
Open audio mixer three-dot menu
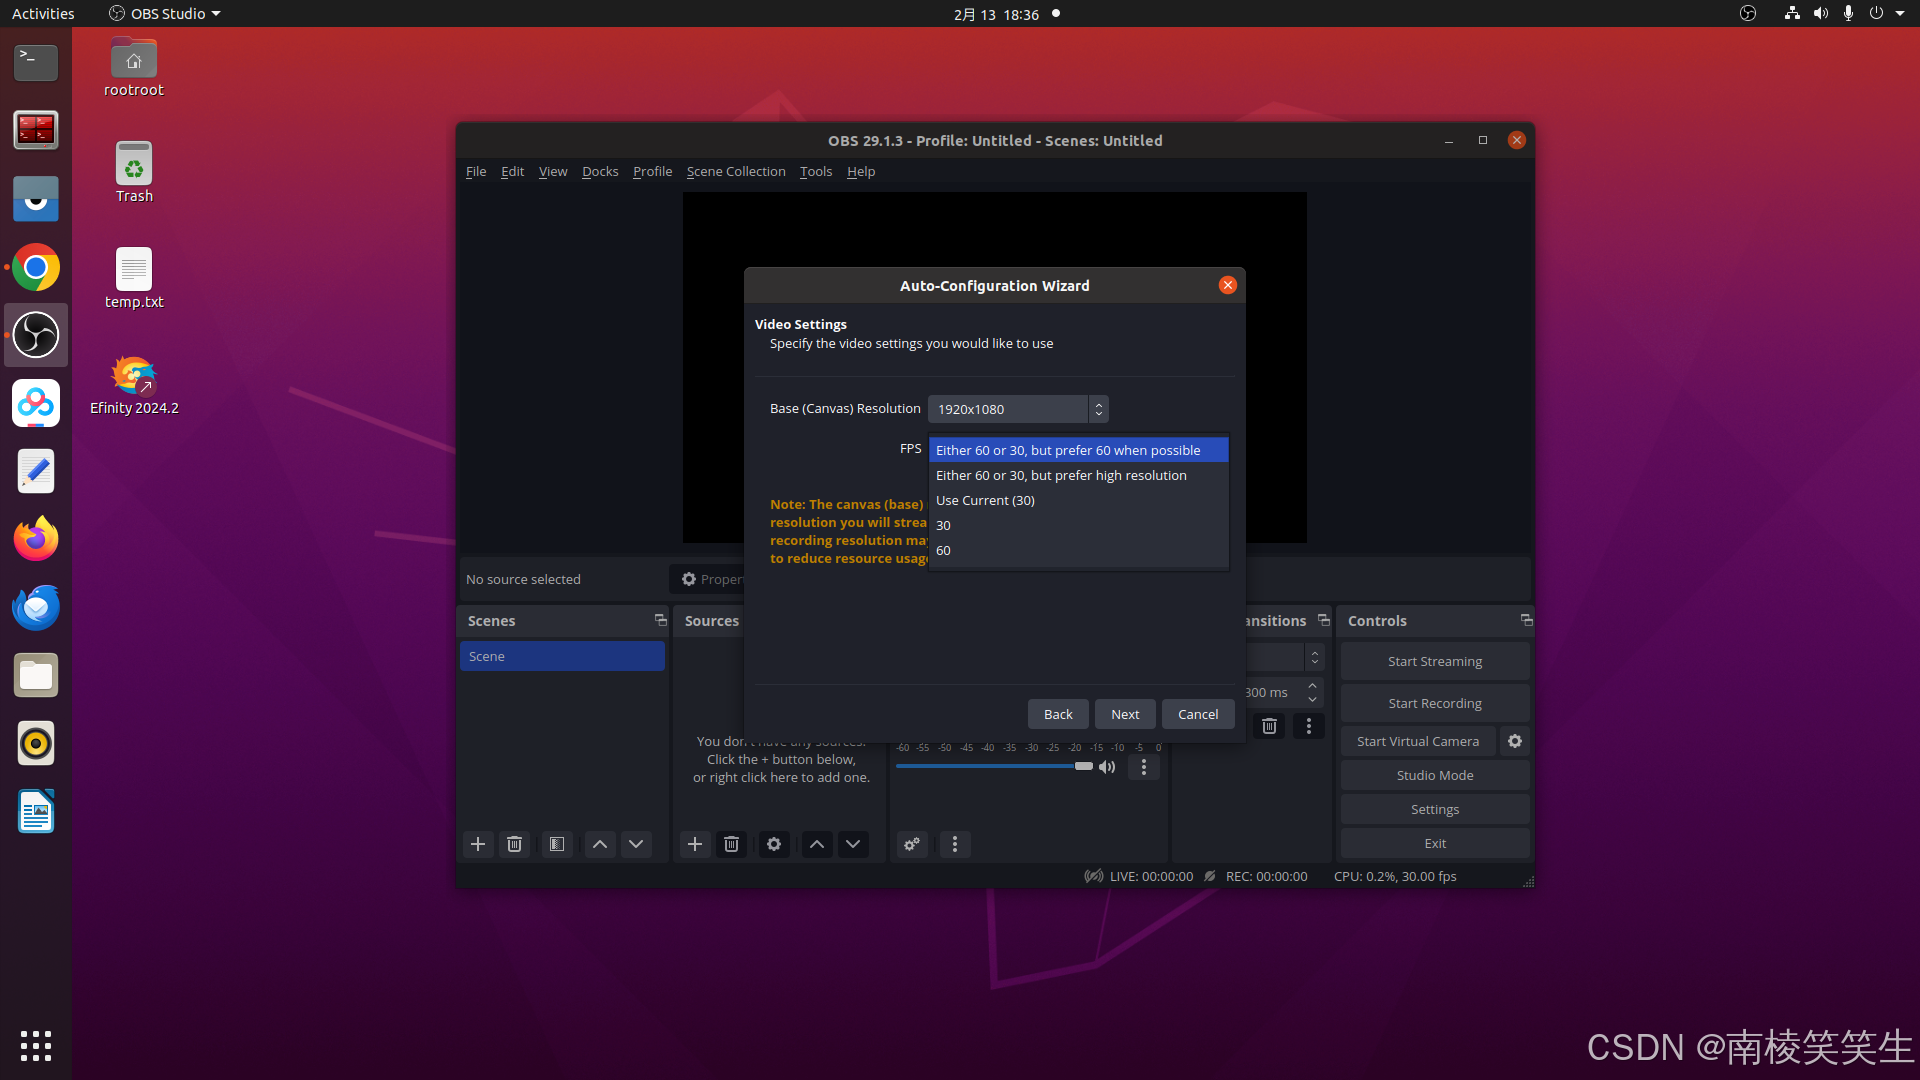1144,767
